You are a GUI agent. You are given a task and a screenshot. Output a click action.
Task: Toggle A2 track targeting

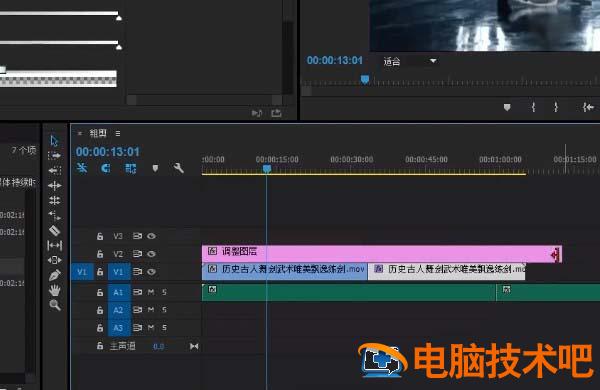point(118,310)
